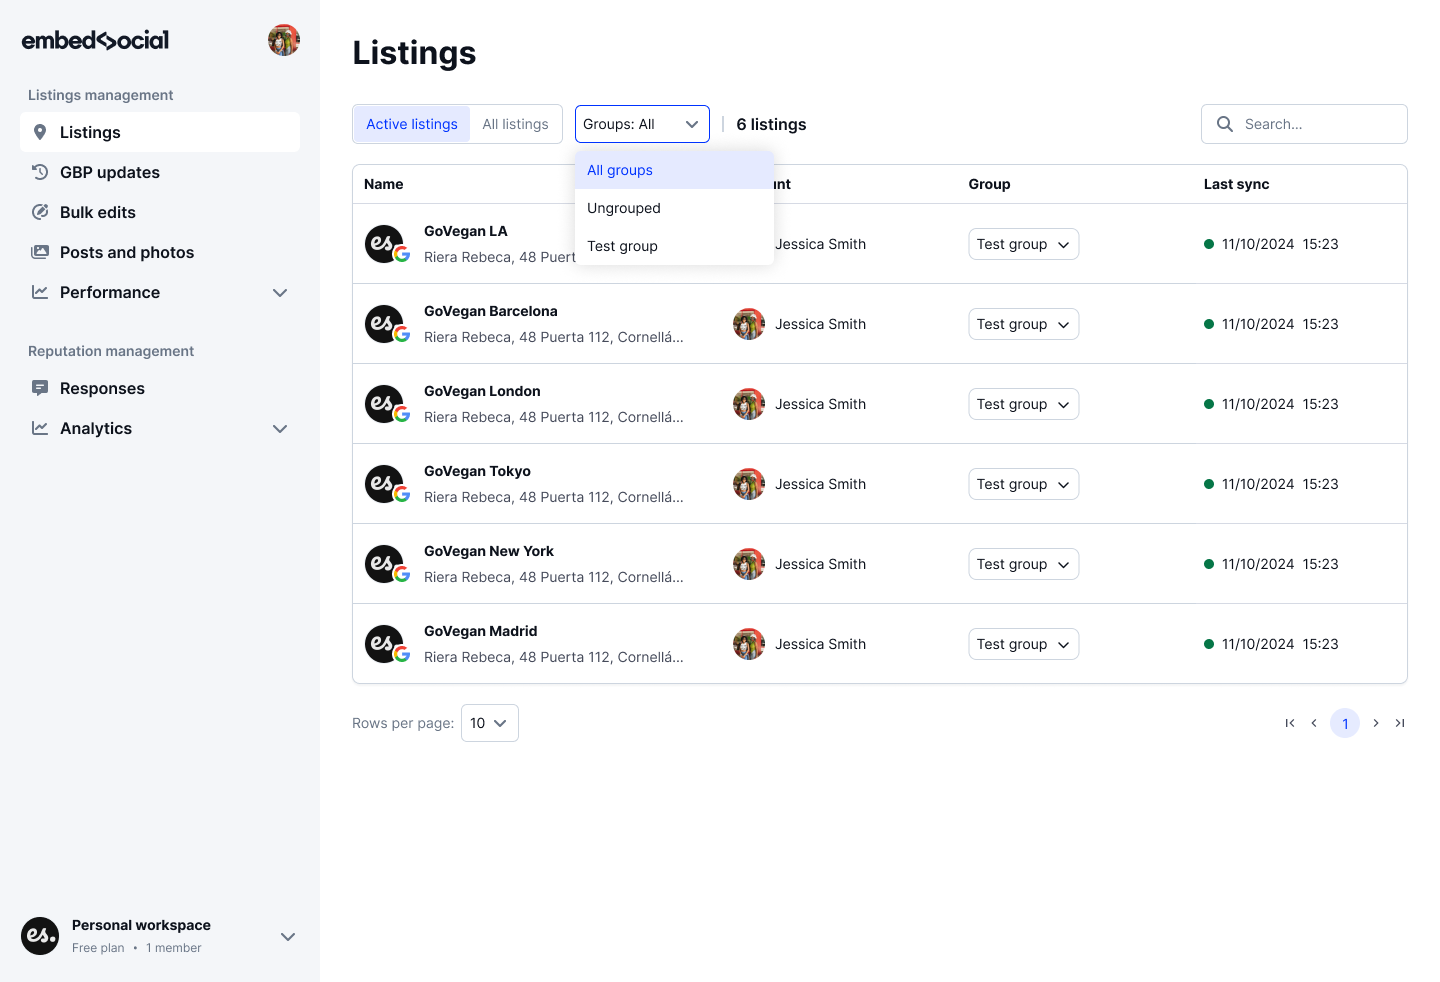
Task: Select the GBP updates sidebar icon
Action: tap(40, 172)
